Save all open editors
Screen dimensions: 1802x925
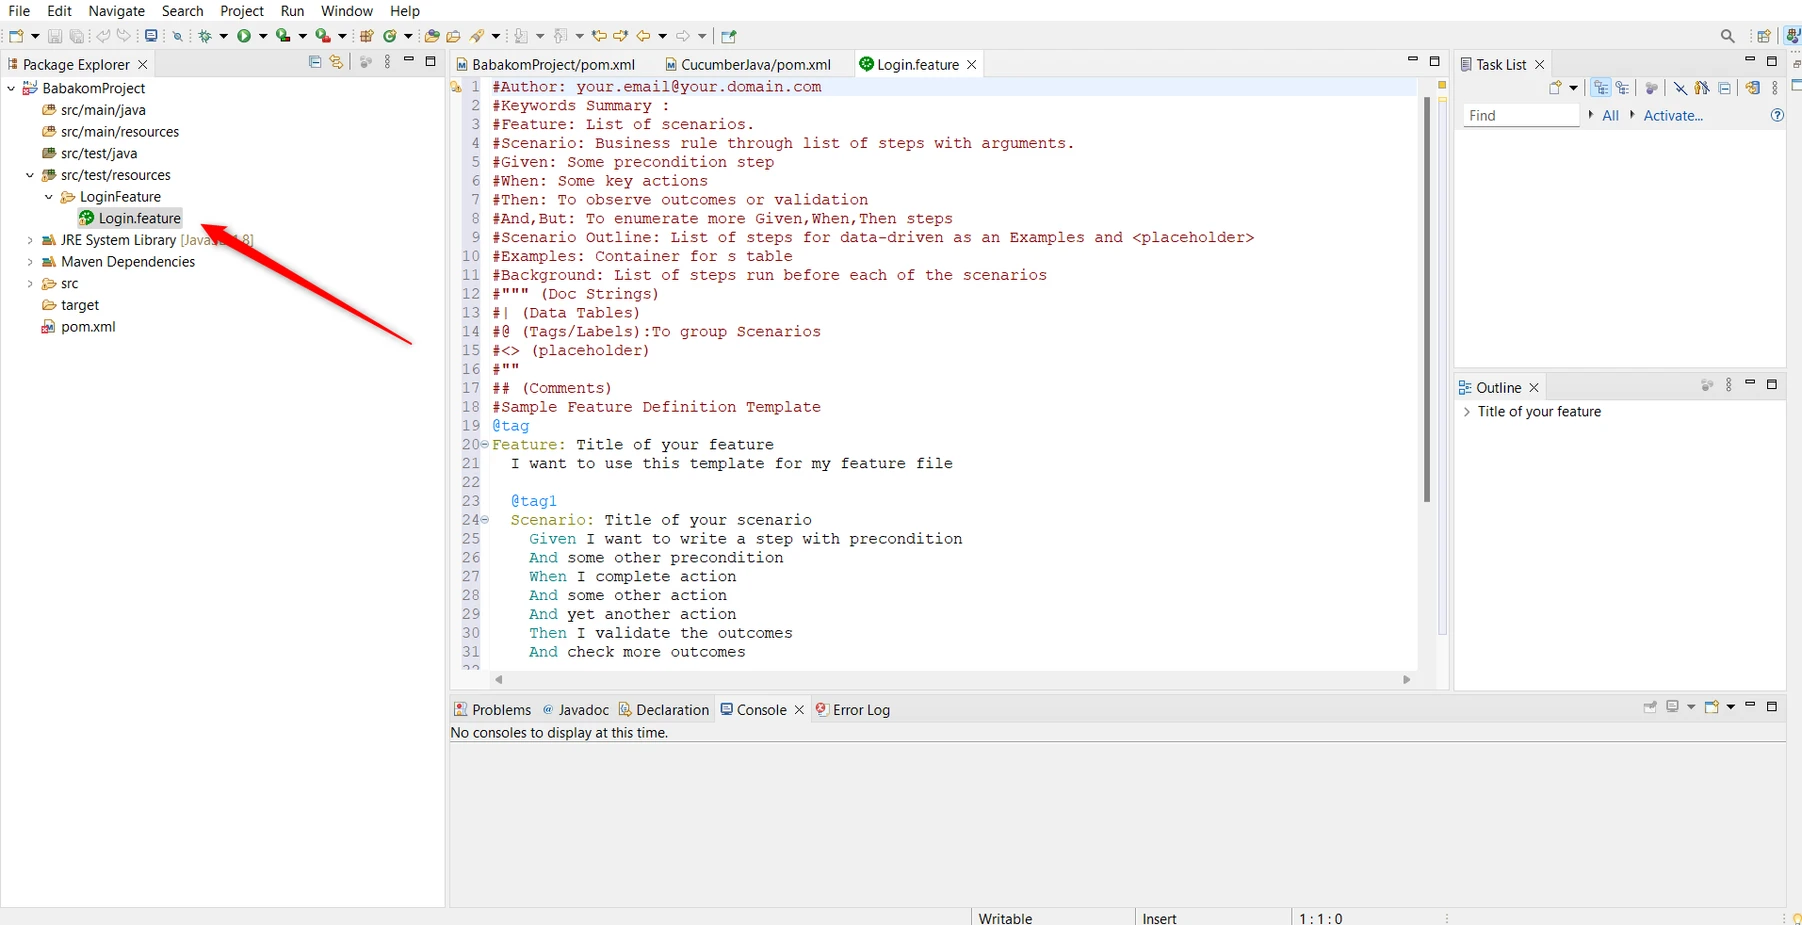(x=77, y=36)
